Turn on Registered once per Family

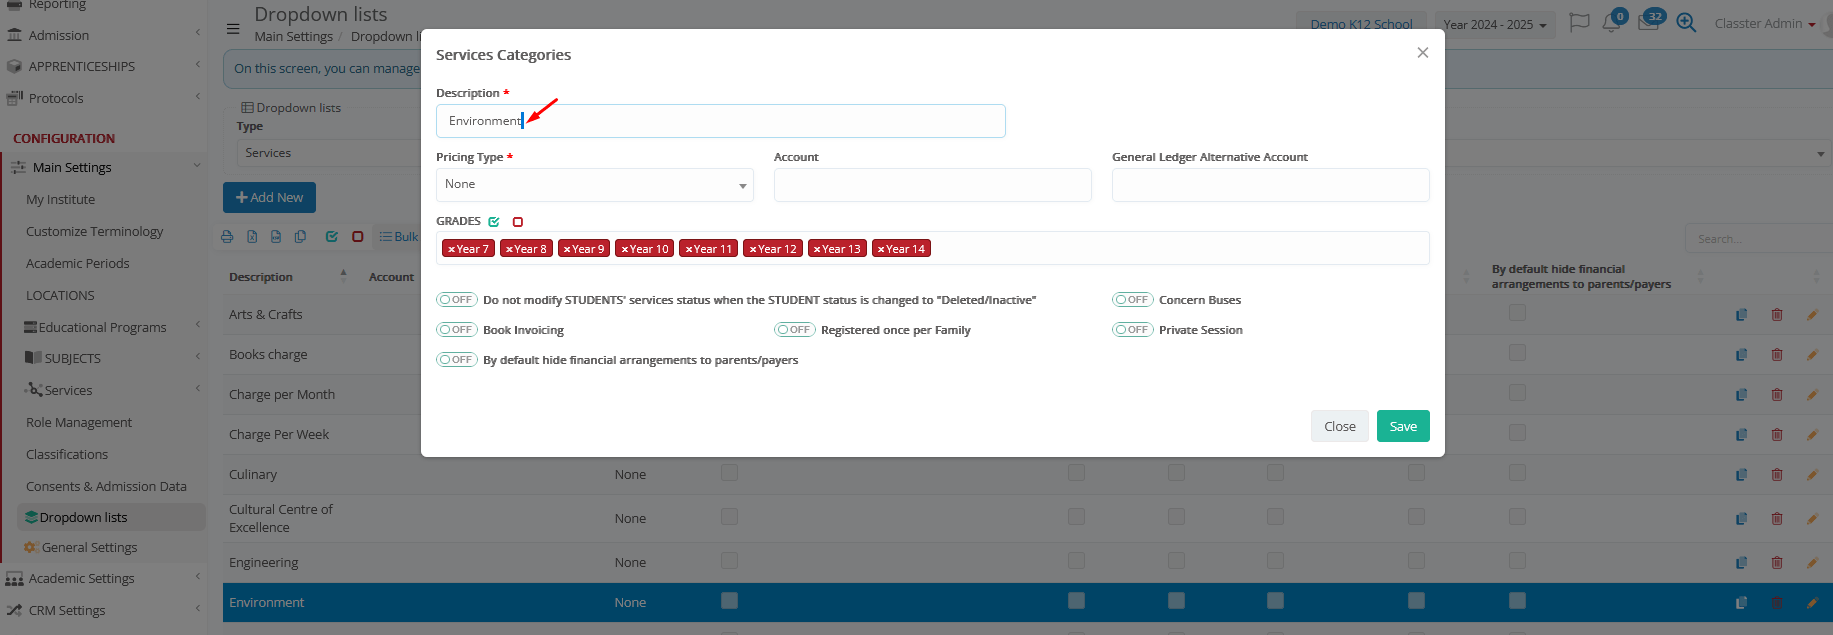795,330
